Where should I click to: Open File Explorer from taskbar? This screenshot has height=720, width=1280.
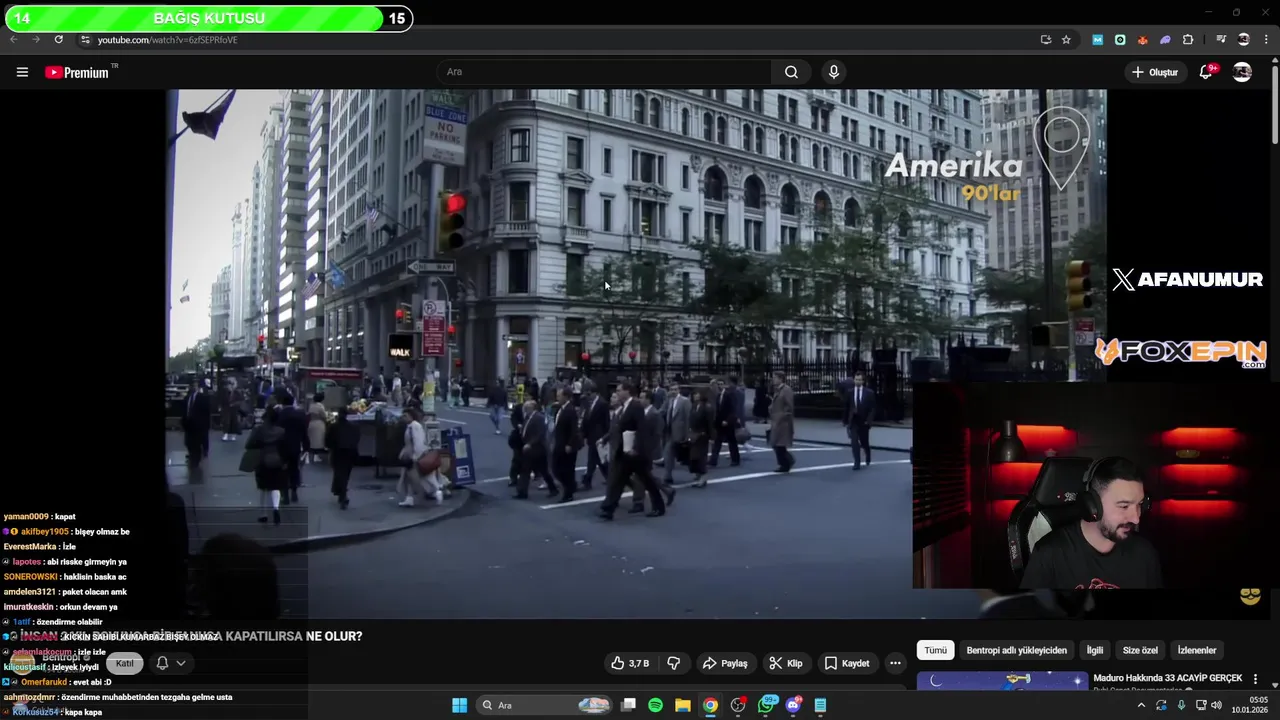(683, 705)
